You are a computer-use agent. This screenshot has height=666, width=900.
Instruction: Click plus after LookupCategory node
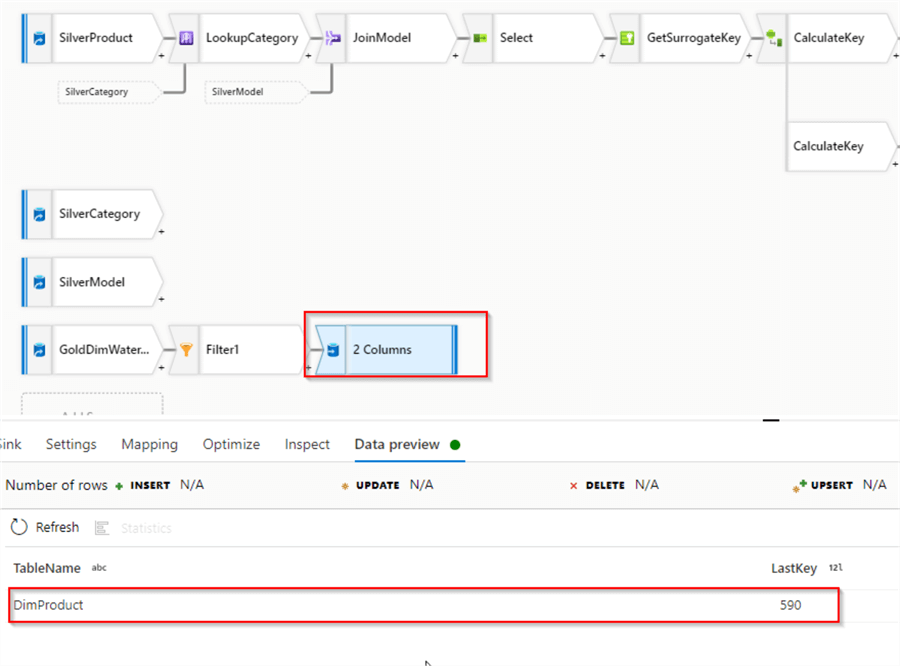coord(308,56)
